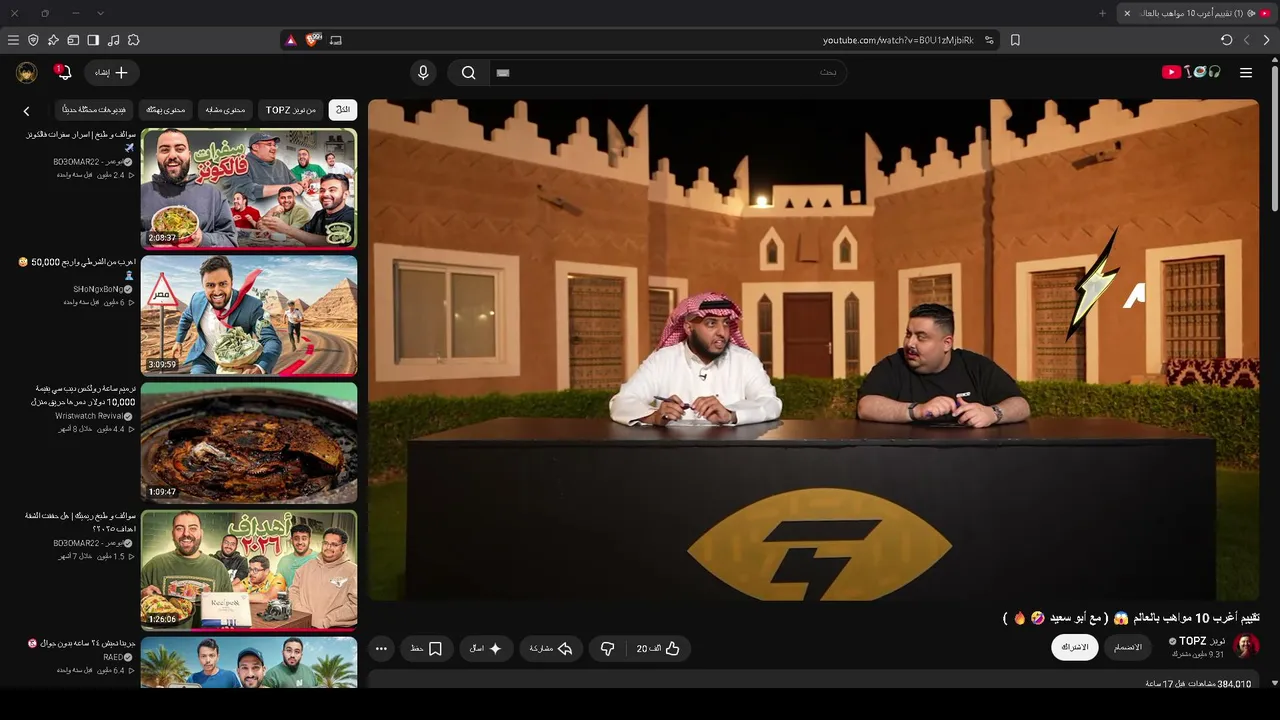Open the Egypt pyramids 3:09:59 video thumbnail

coord(249,315)
